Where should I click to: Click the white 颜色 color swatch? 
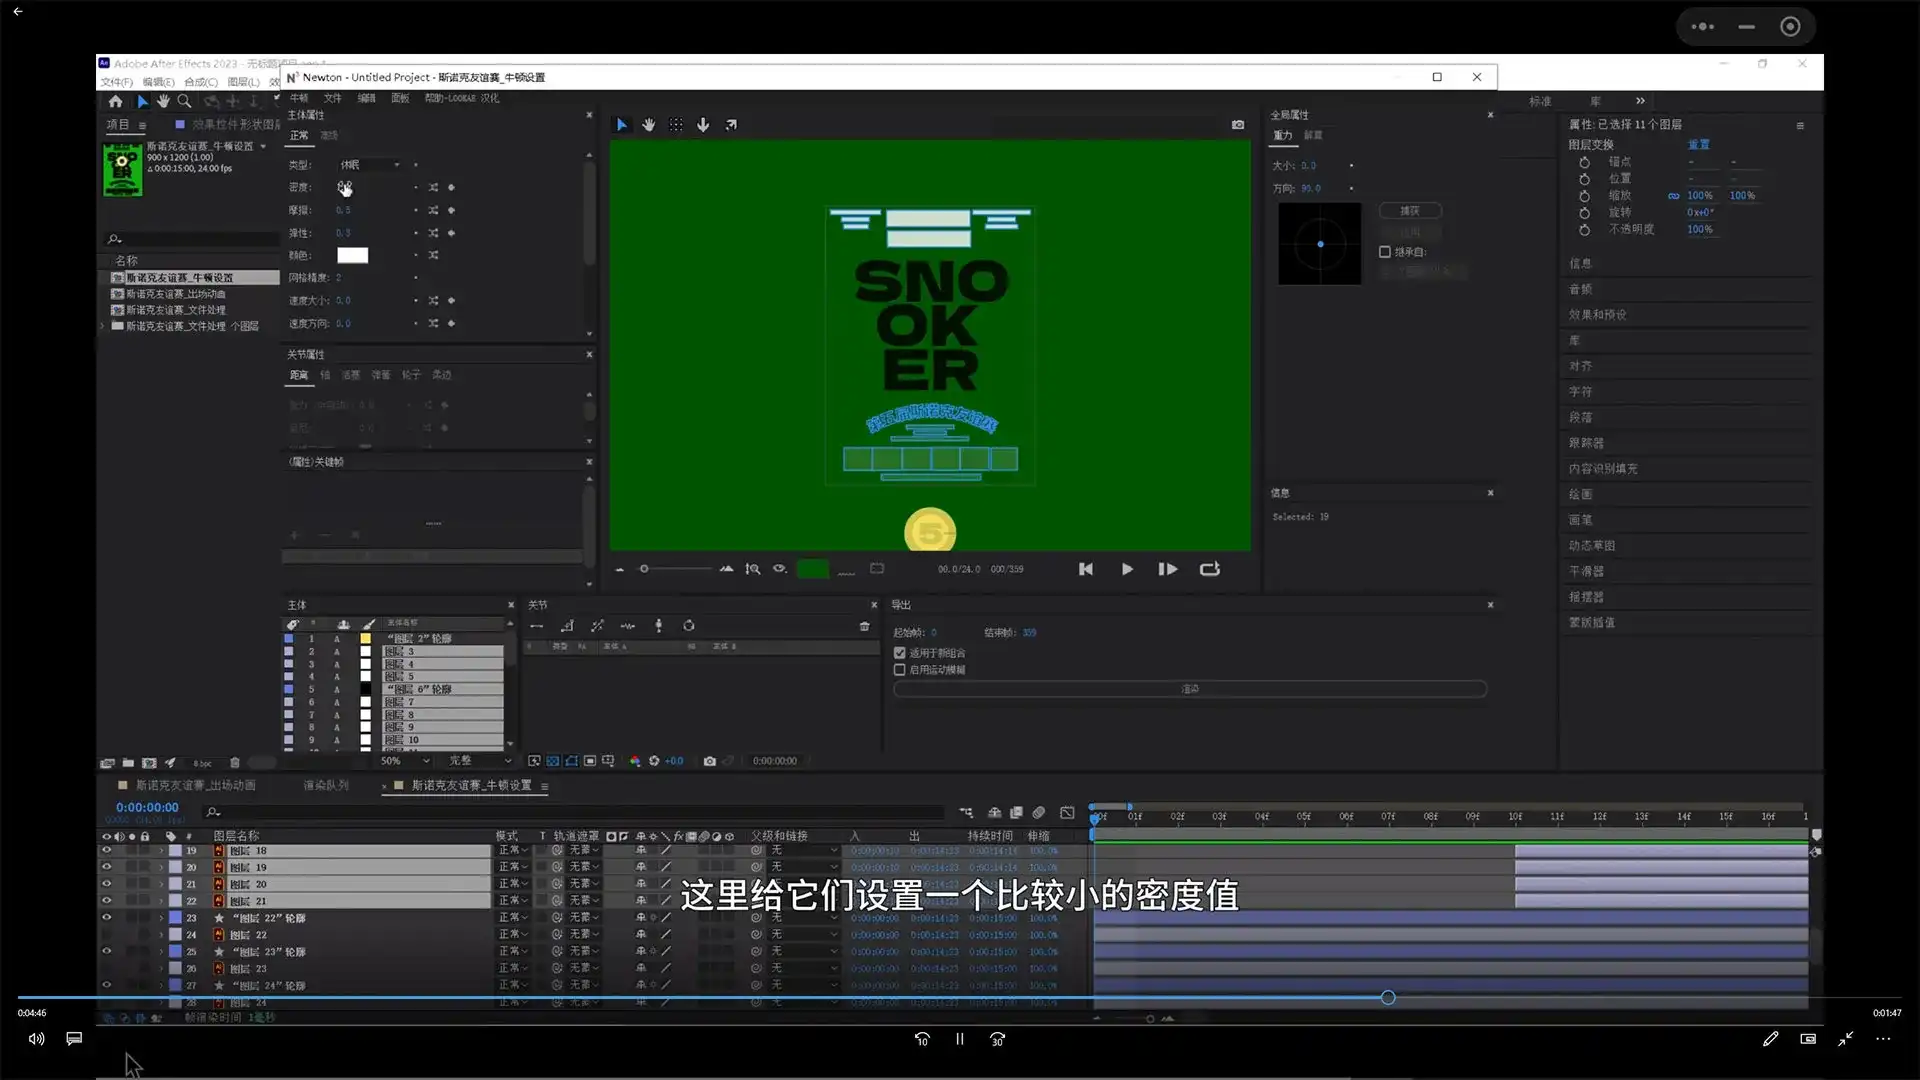(x=352, y=255)
